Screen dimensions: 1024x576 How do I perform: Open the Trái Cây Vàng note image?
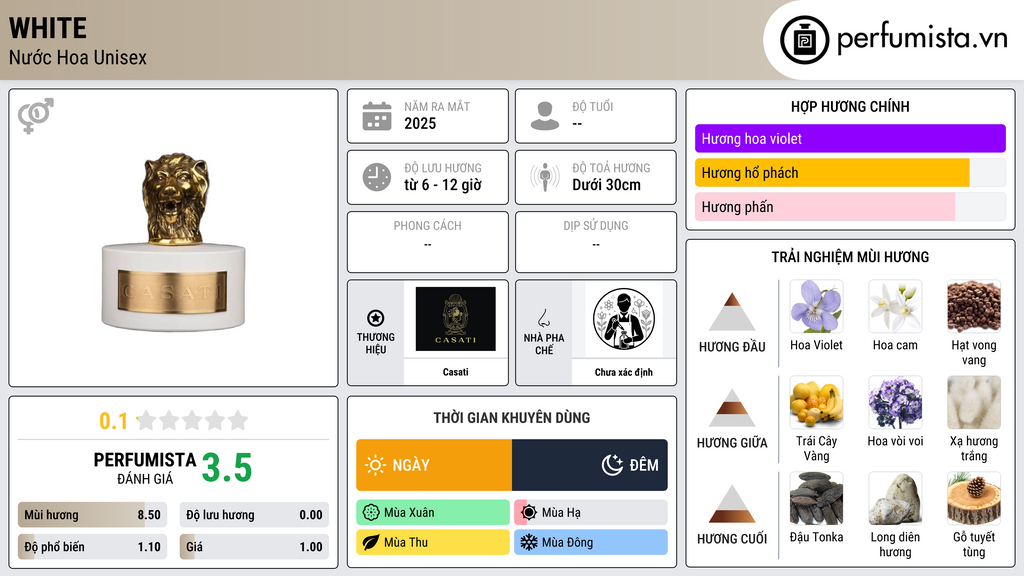click(816, 403)
